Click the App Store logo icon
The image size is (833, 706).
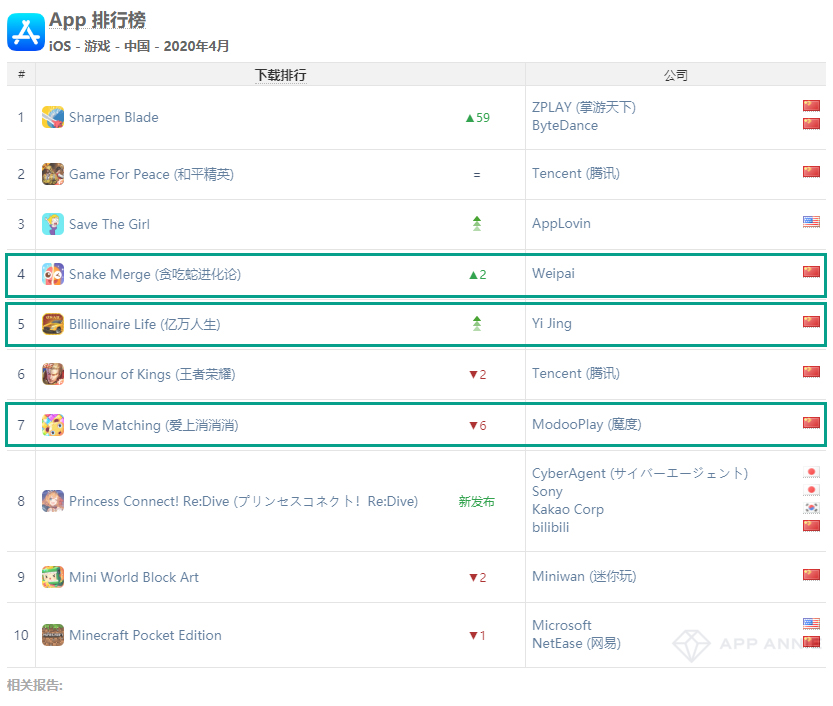26,31
